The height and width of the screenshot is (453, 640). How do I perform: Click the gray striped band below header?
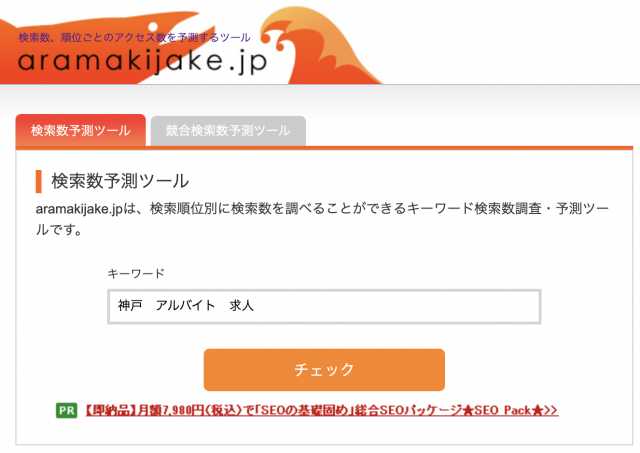(x=320, y=98)
